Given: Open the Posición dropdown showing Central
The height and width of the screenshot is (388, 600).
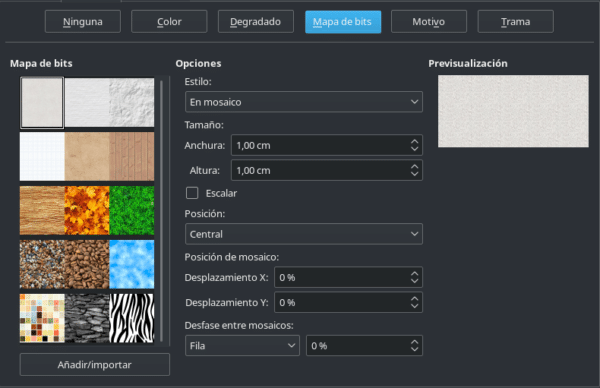Looking at the screenshot, I should tap(304, 234).
